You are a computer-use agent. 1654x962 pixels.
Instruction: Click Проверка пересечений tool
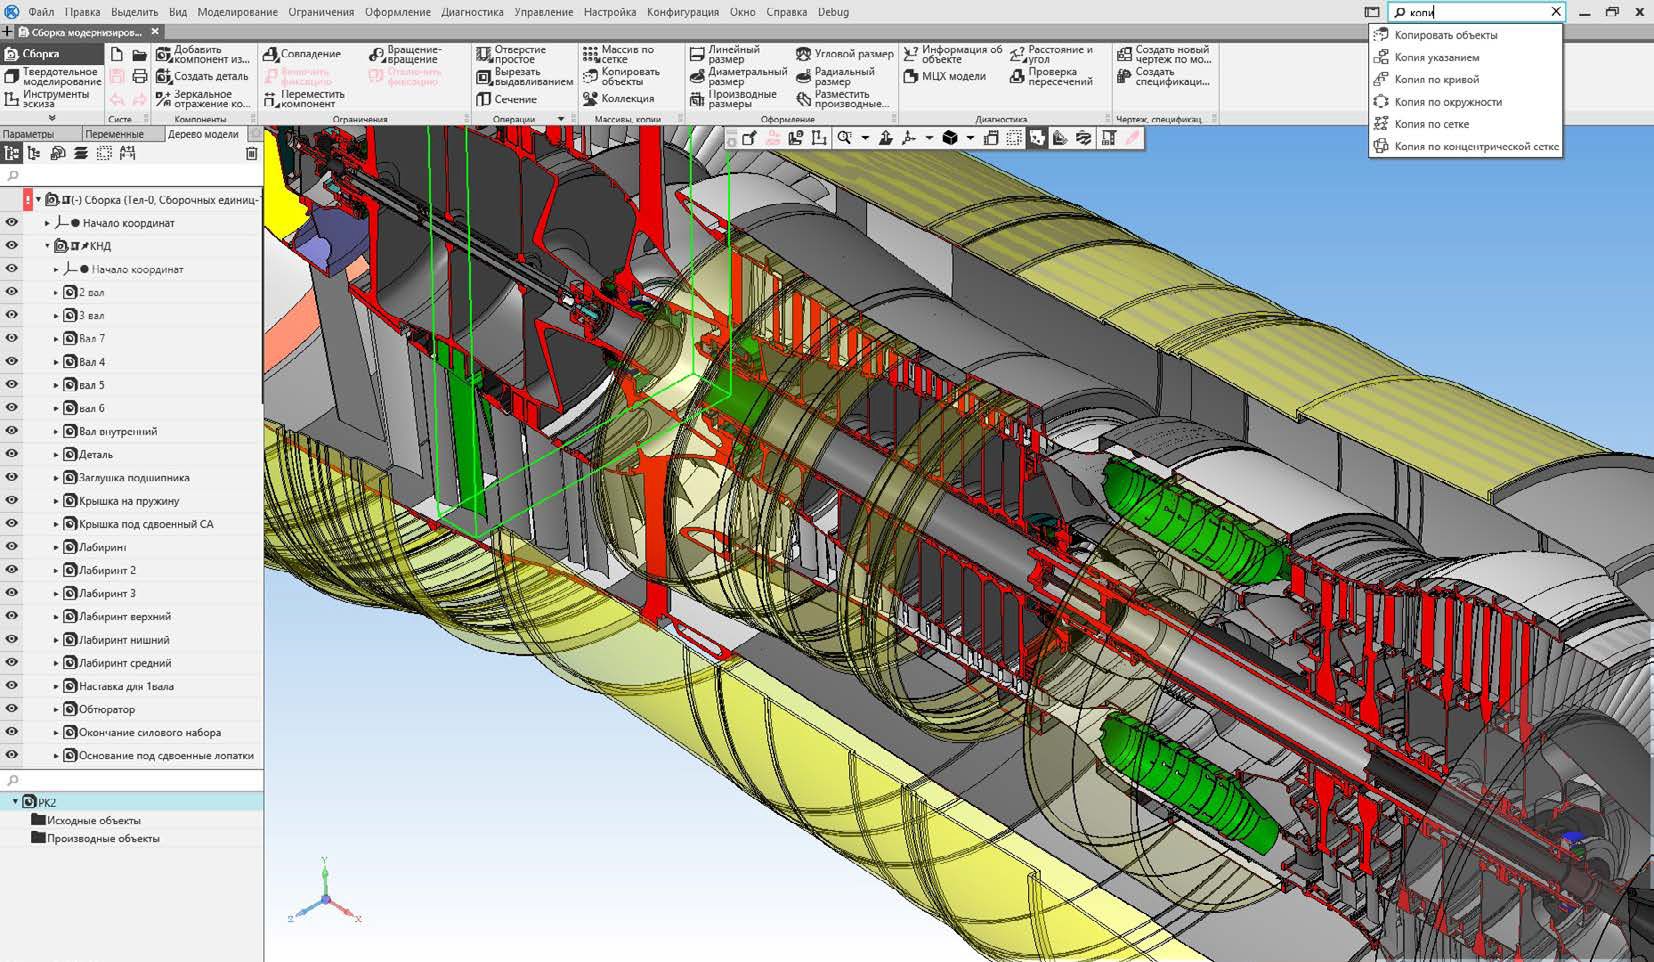[1017, 77]
